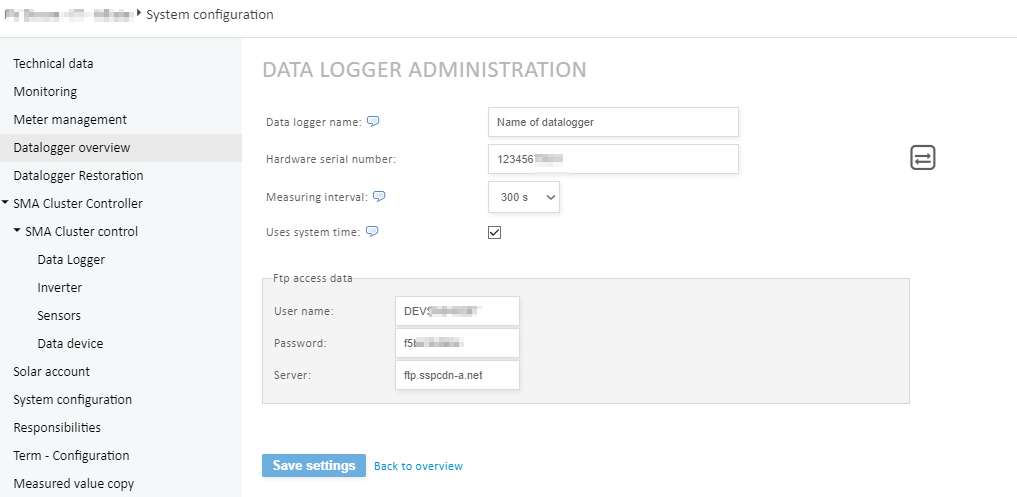Go to Datalogger Restoration page
Screen dimensions: 1017x497
point(78,175)
